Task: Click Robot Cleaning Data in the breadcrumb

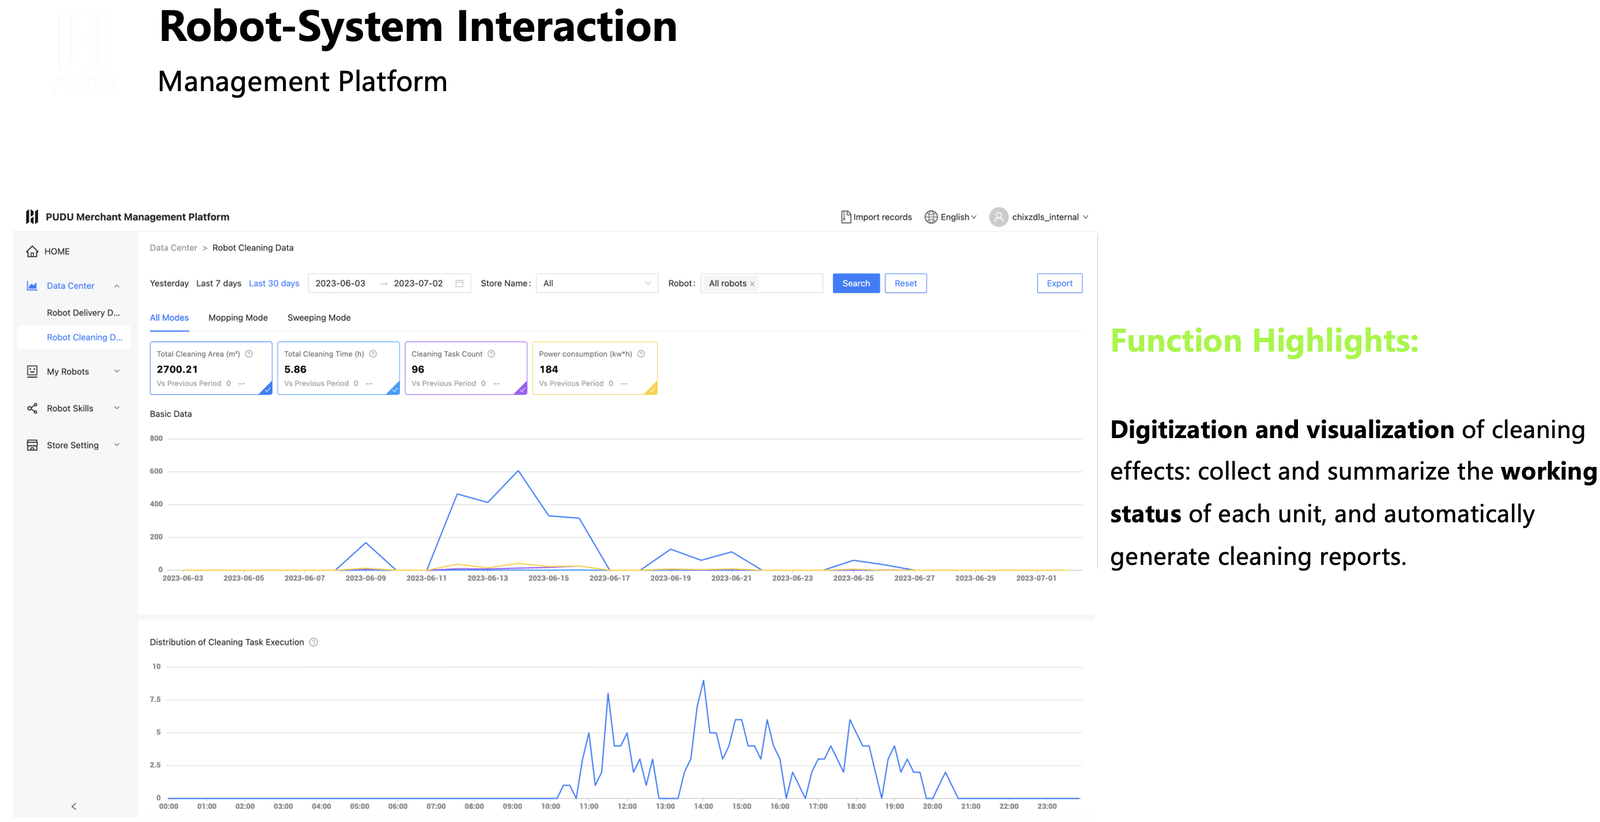Action: coord(253,248)
